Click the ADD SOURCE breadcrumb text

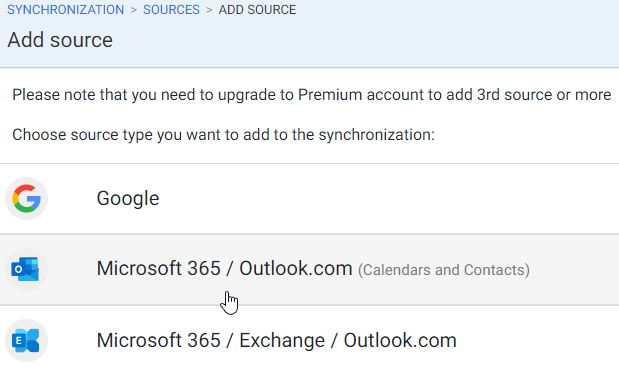[x=257, y=9]
